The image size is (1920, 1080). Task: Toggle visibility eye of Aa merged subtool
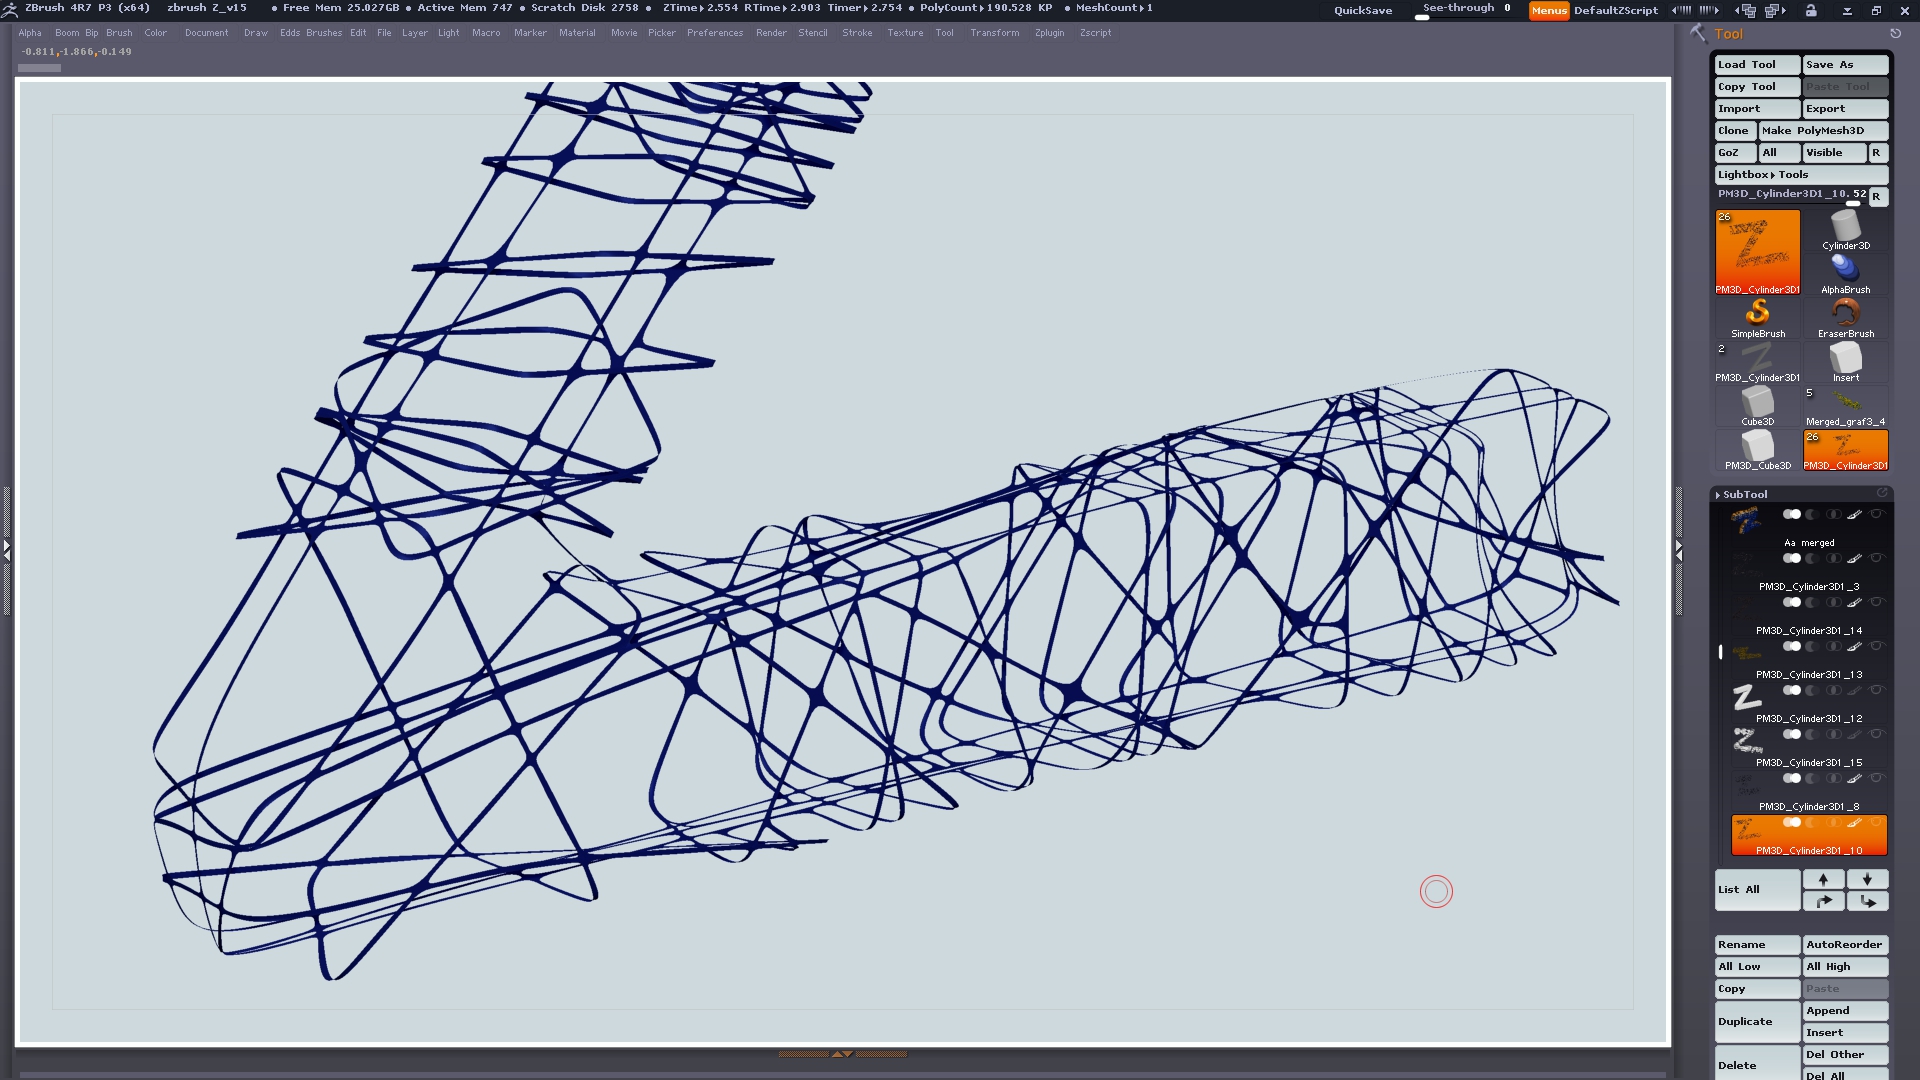[1876, 514]
